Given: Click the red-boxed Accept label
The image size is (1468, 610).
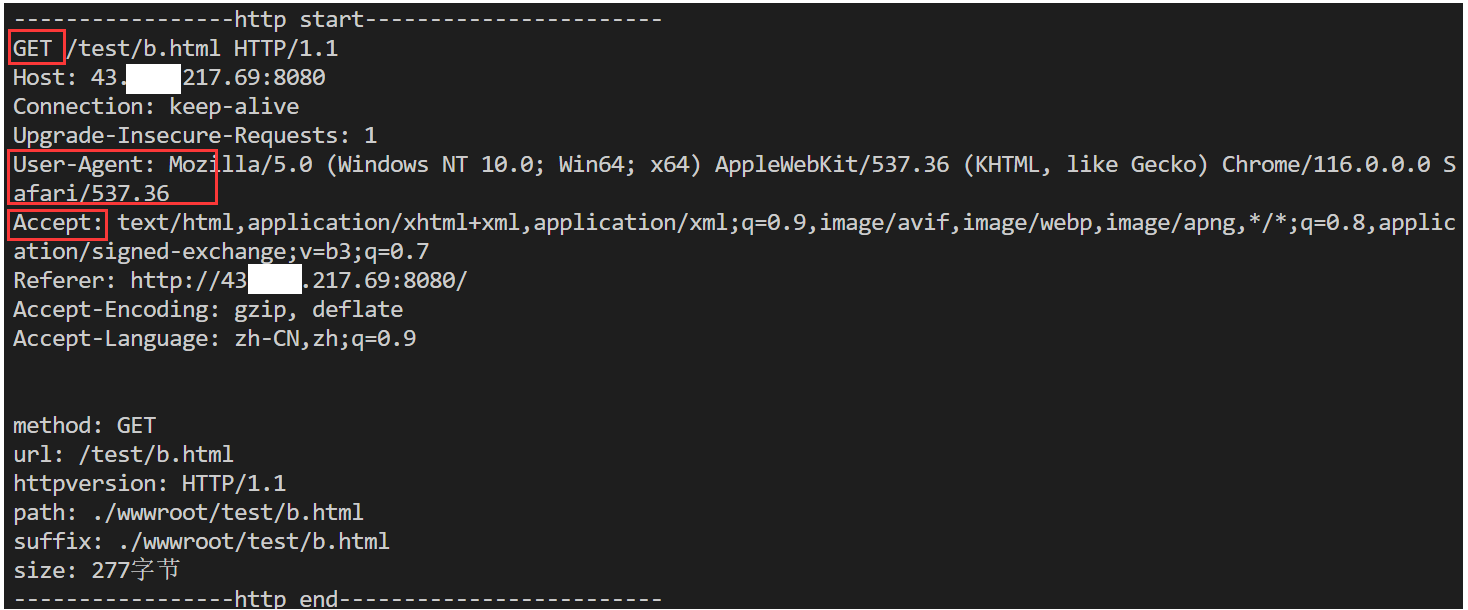Looking at the screenshot, I should point(58,222).
